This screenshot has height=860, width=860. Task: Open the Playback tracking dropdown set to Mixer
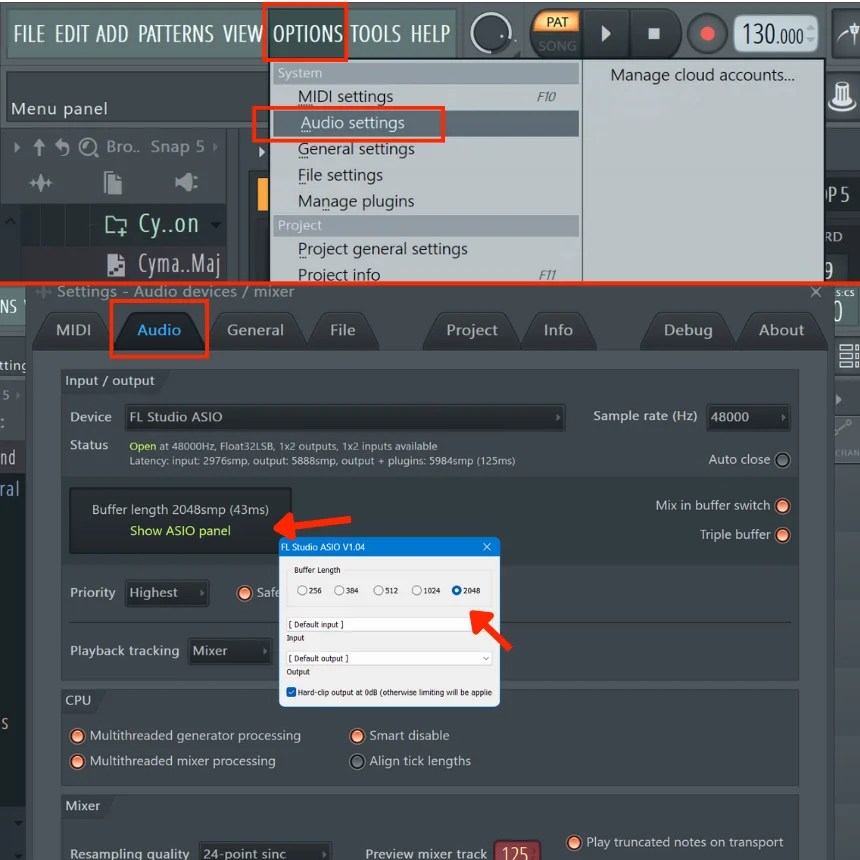click(x=230, y=651)
